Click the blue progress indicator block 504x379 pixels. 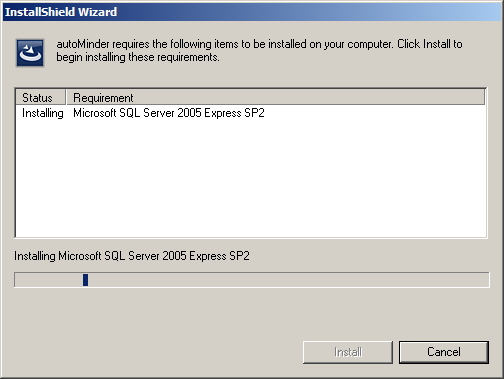85,280
